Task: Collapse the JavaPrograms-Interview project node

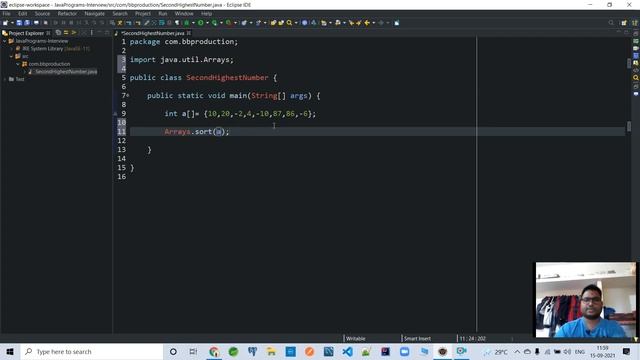Action: click(4, 41)
